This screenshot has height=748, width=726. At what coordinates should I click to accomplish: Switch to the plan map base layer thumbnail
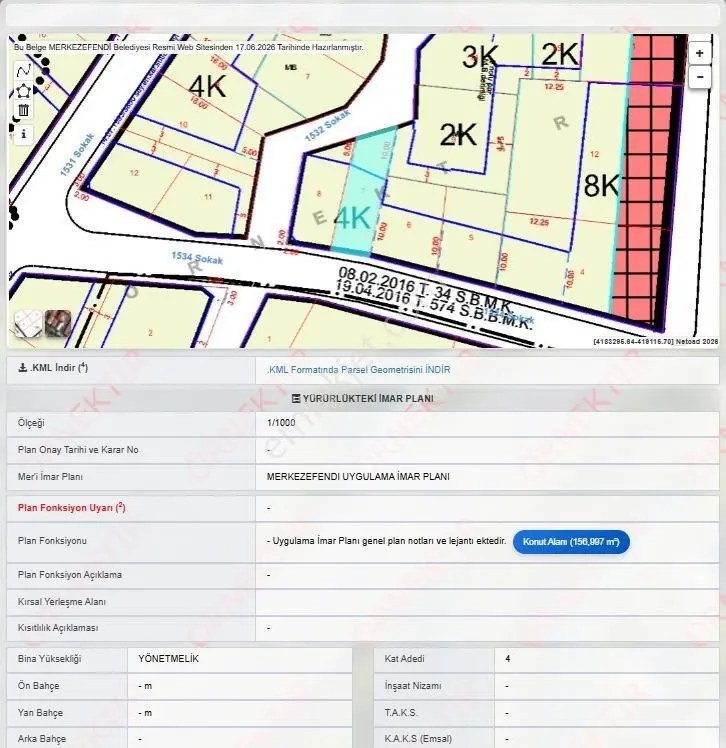click(x=28, y=323)
